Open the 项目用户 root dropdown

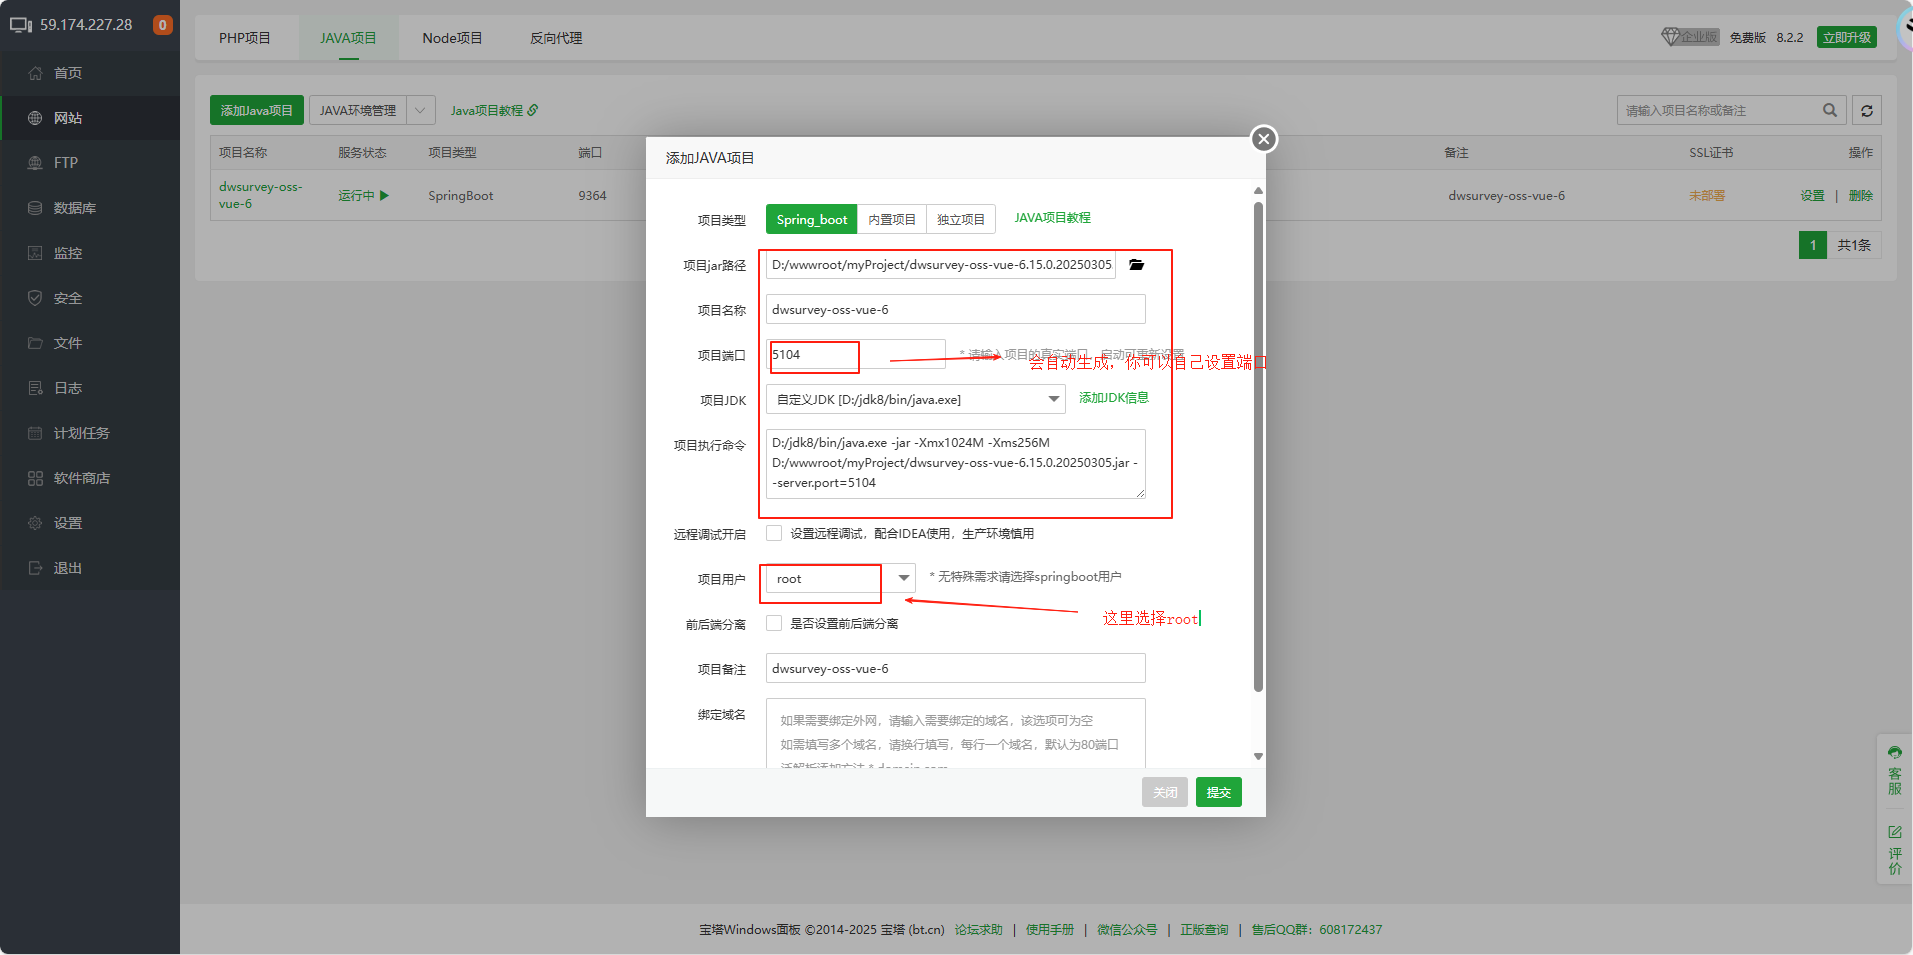coord(903,578)
